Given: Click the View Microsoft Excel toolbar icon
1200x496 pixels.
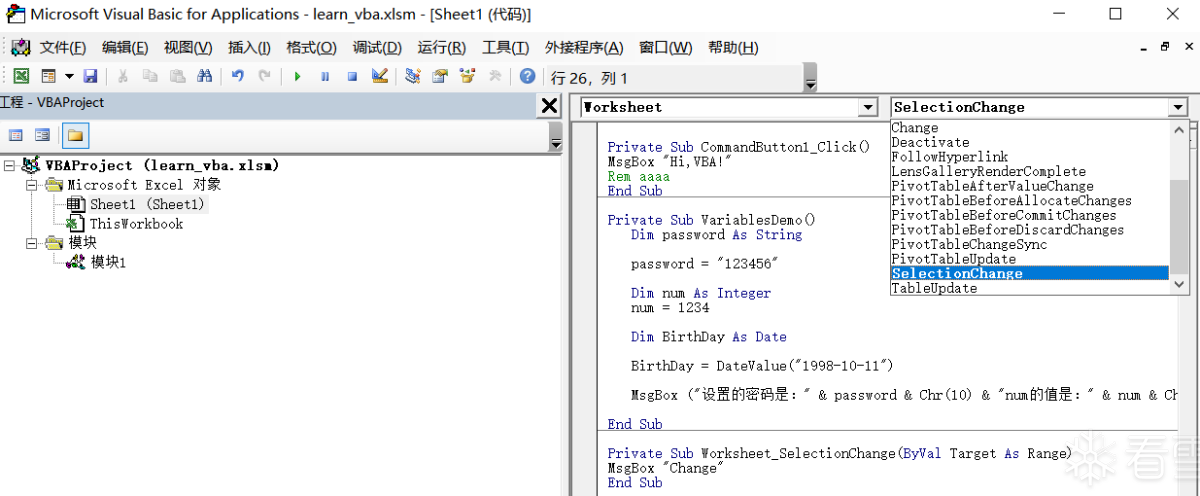Looking at the screenshot, I should point(21,77).
